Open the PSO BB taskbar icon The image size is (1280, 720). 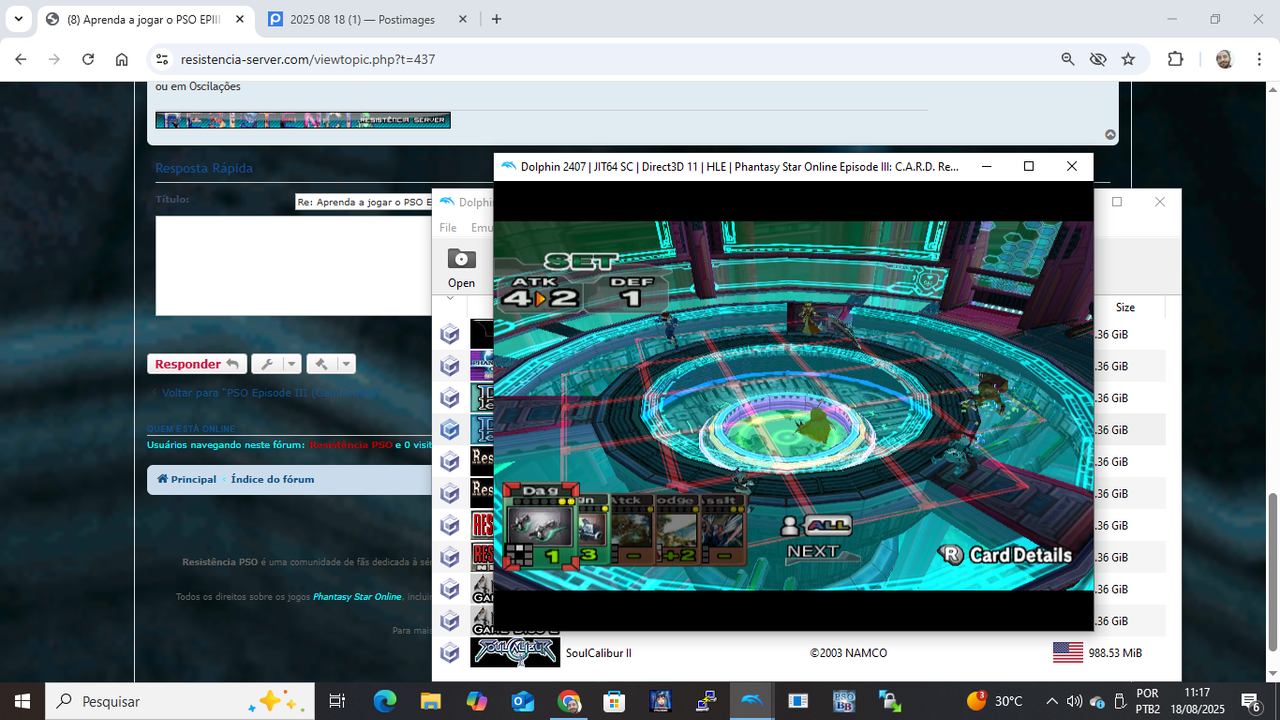[844, 701]
